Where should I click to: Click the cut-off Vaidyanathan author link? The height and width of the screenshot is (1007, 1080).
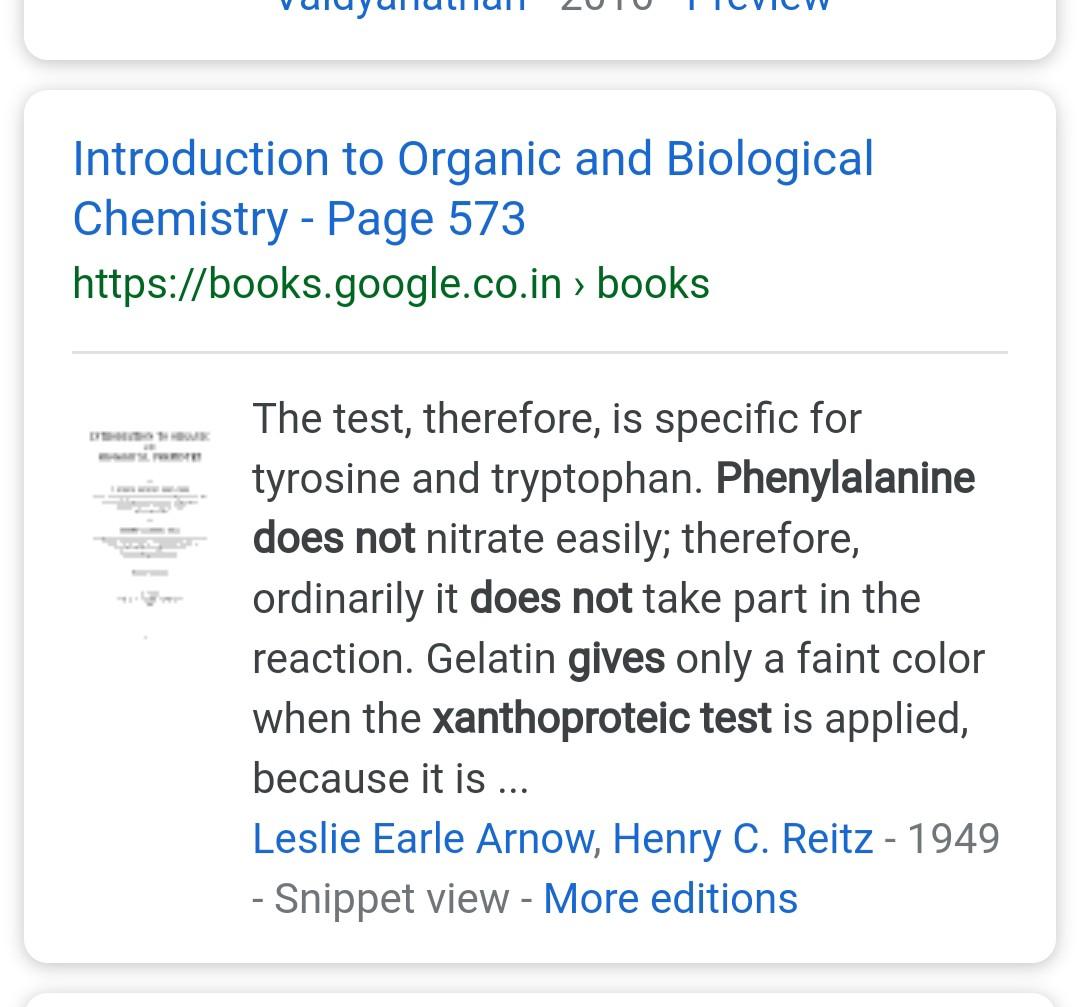click(x=400, y=6)
